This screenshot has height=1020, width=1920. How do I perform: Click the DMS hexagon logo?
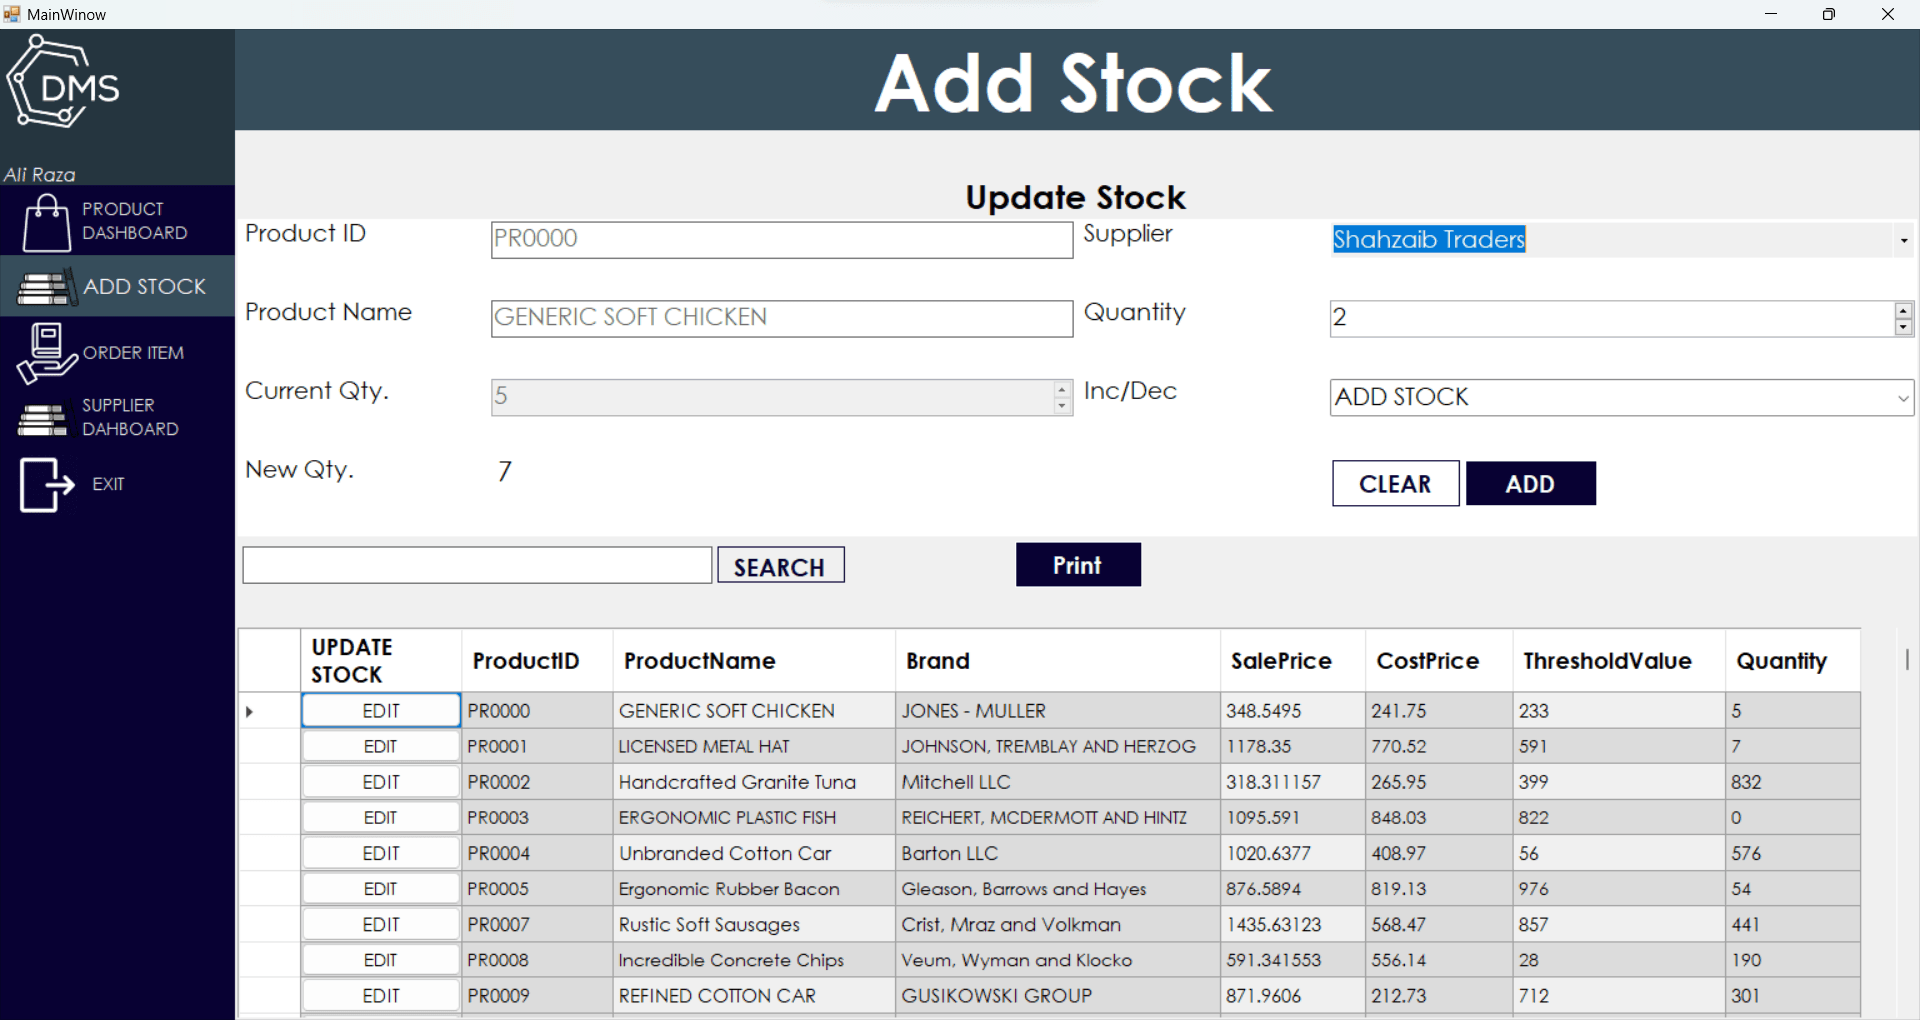[62, 82]
